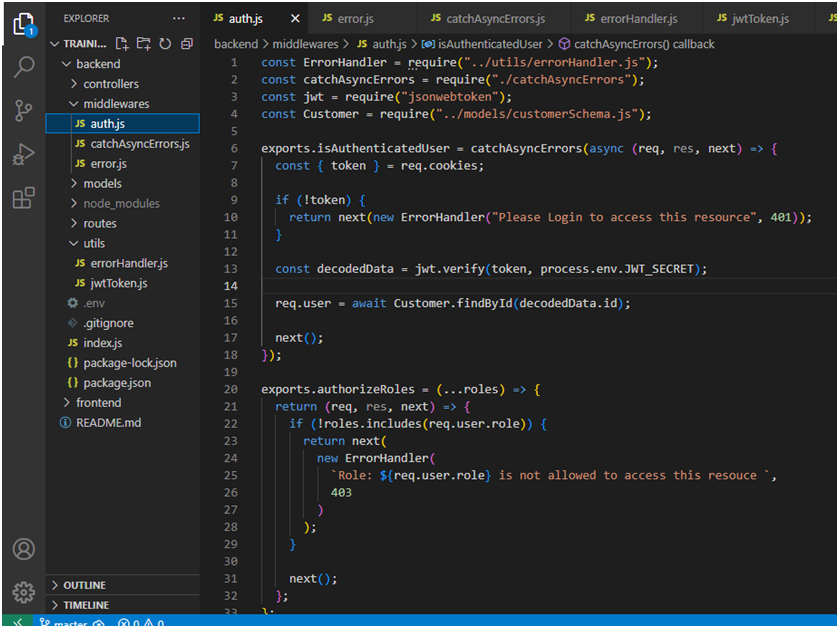The image size is (839, 628).
Task: Open the Search view in activity bar
Action: coord(24,67)
